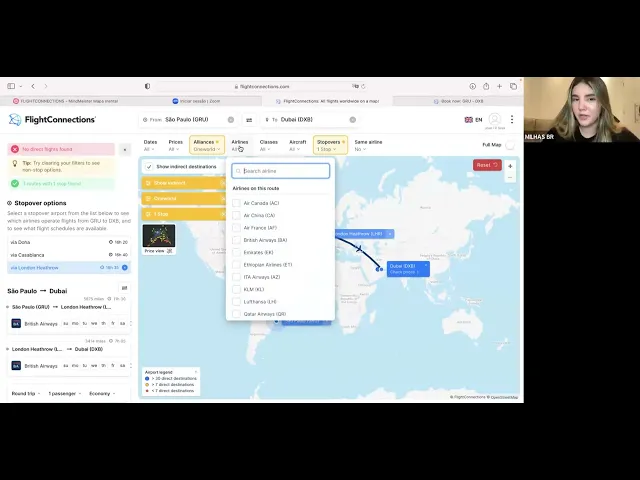Image resolution: width=640 pixels, height=480 pixels.
Task: Close the Dubai (DXB) map label
Action: tap(426, 265)
